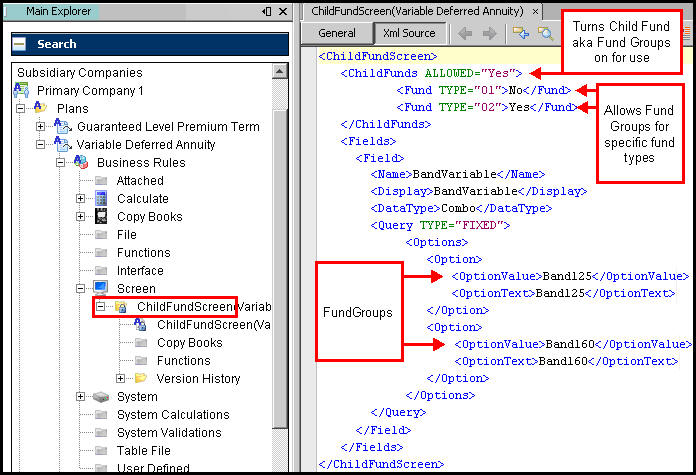This screenshot has width=696, height=475.
Task: Click the toolbar icon with blue arrow
Action: pos(521,33)
